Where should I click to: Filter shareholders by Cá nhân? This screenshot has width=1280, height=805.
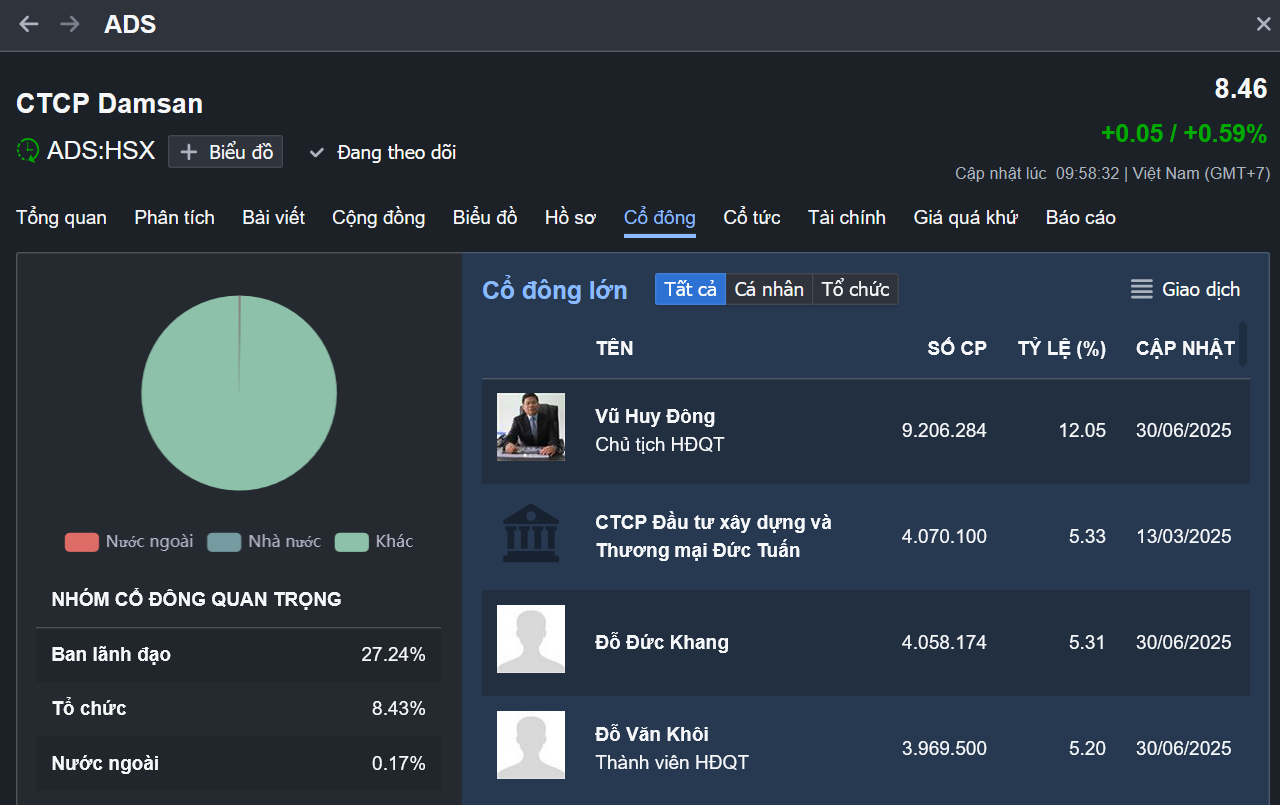pyautogui.click(x=769, y=289)
